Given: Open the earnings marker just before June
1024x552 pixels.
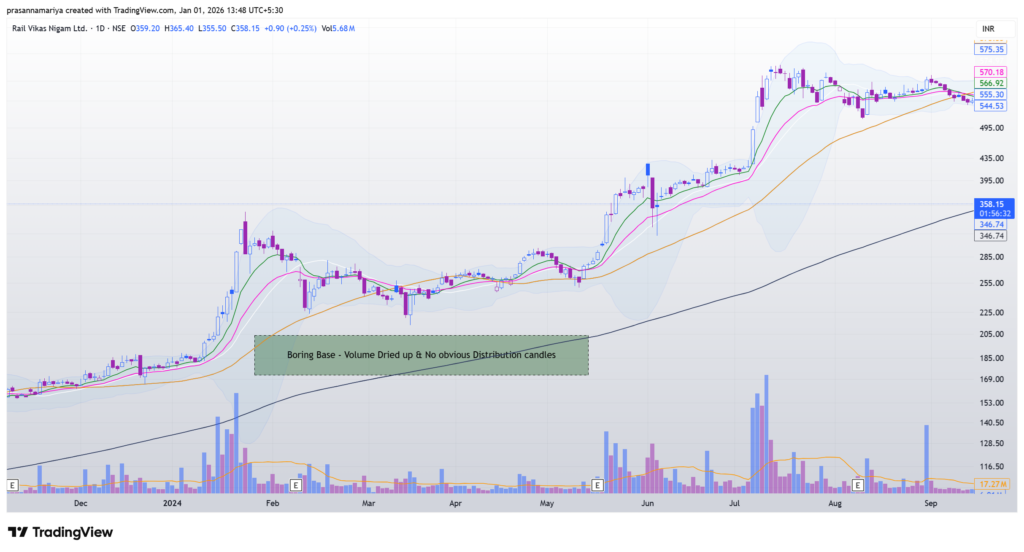Looking at the screenshot, I should [598, 485].
